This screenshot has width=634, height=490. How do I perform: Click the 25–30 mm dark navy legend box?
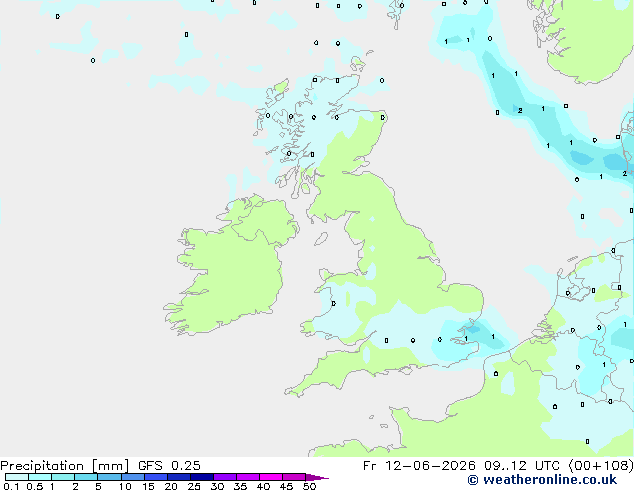point(201,477)
